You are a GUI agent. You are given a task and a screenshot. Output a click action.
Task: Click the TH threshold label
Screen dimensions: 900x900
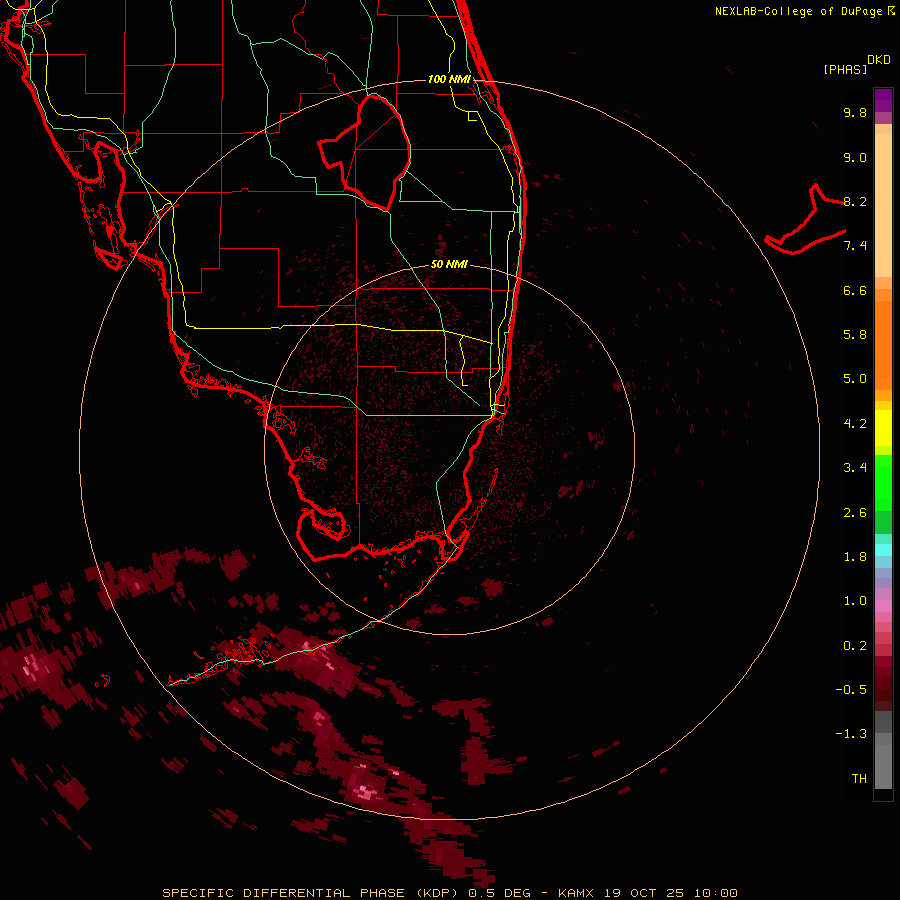coord(859,779)
